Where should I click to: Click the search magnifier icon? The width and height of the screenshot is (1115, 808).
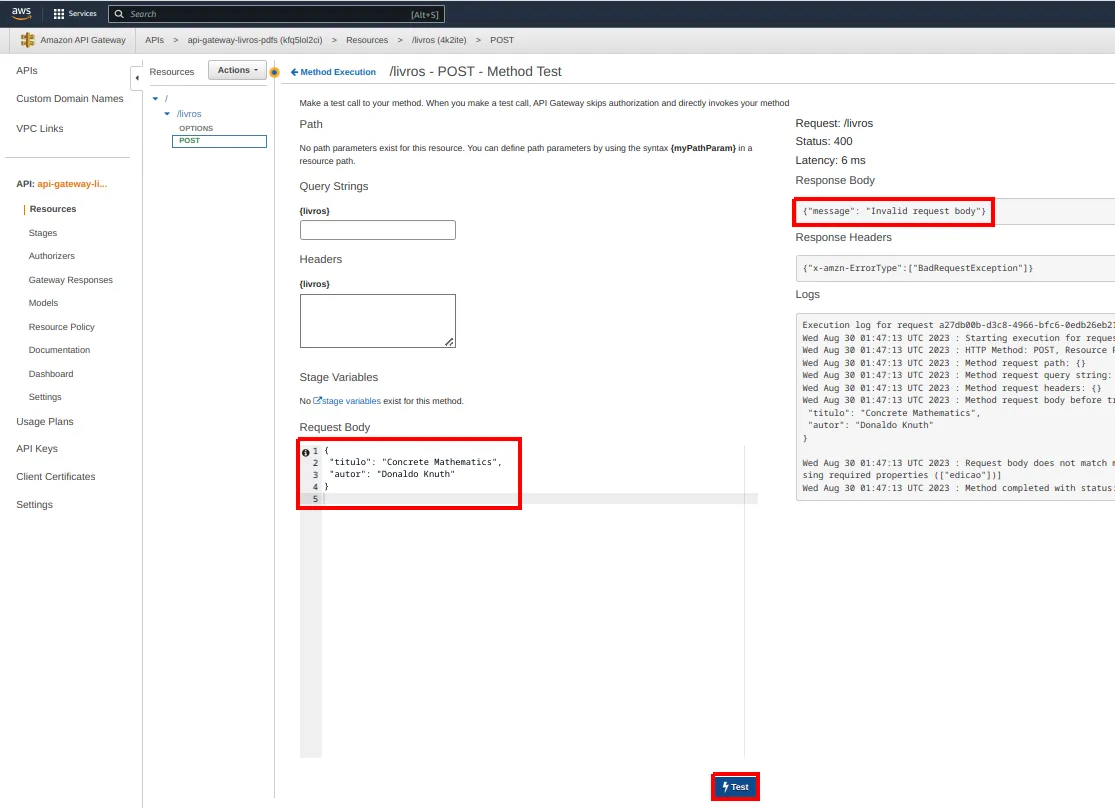(119, 14)
